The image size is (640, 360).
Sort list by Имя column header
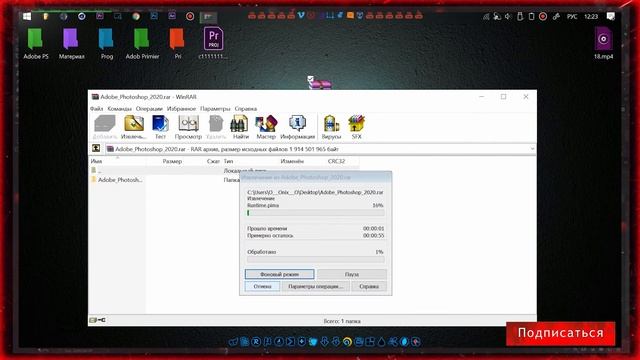[96, 161]
